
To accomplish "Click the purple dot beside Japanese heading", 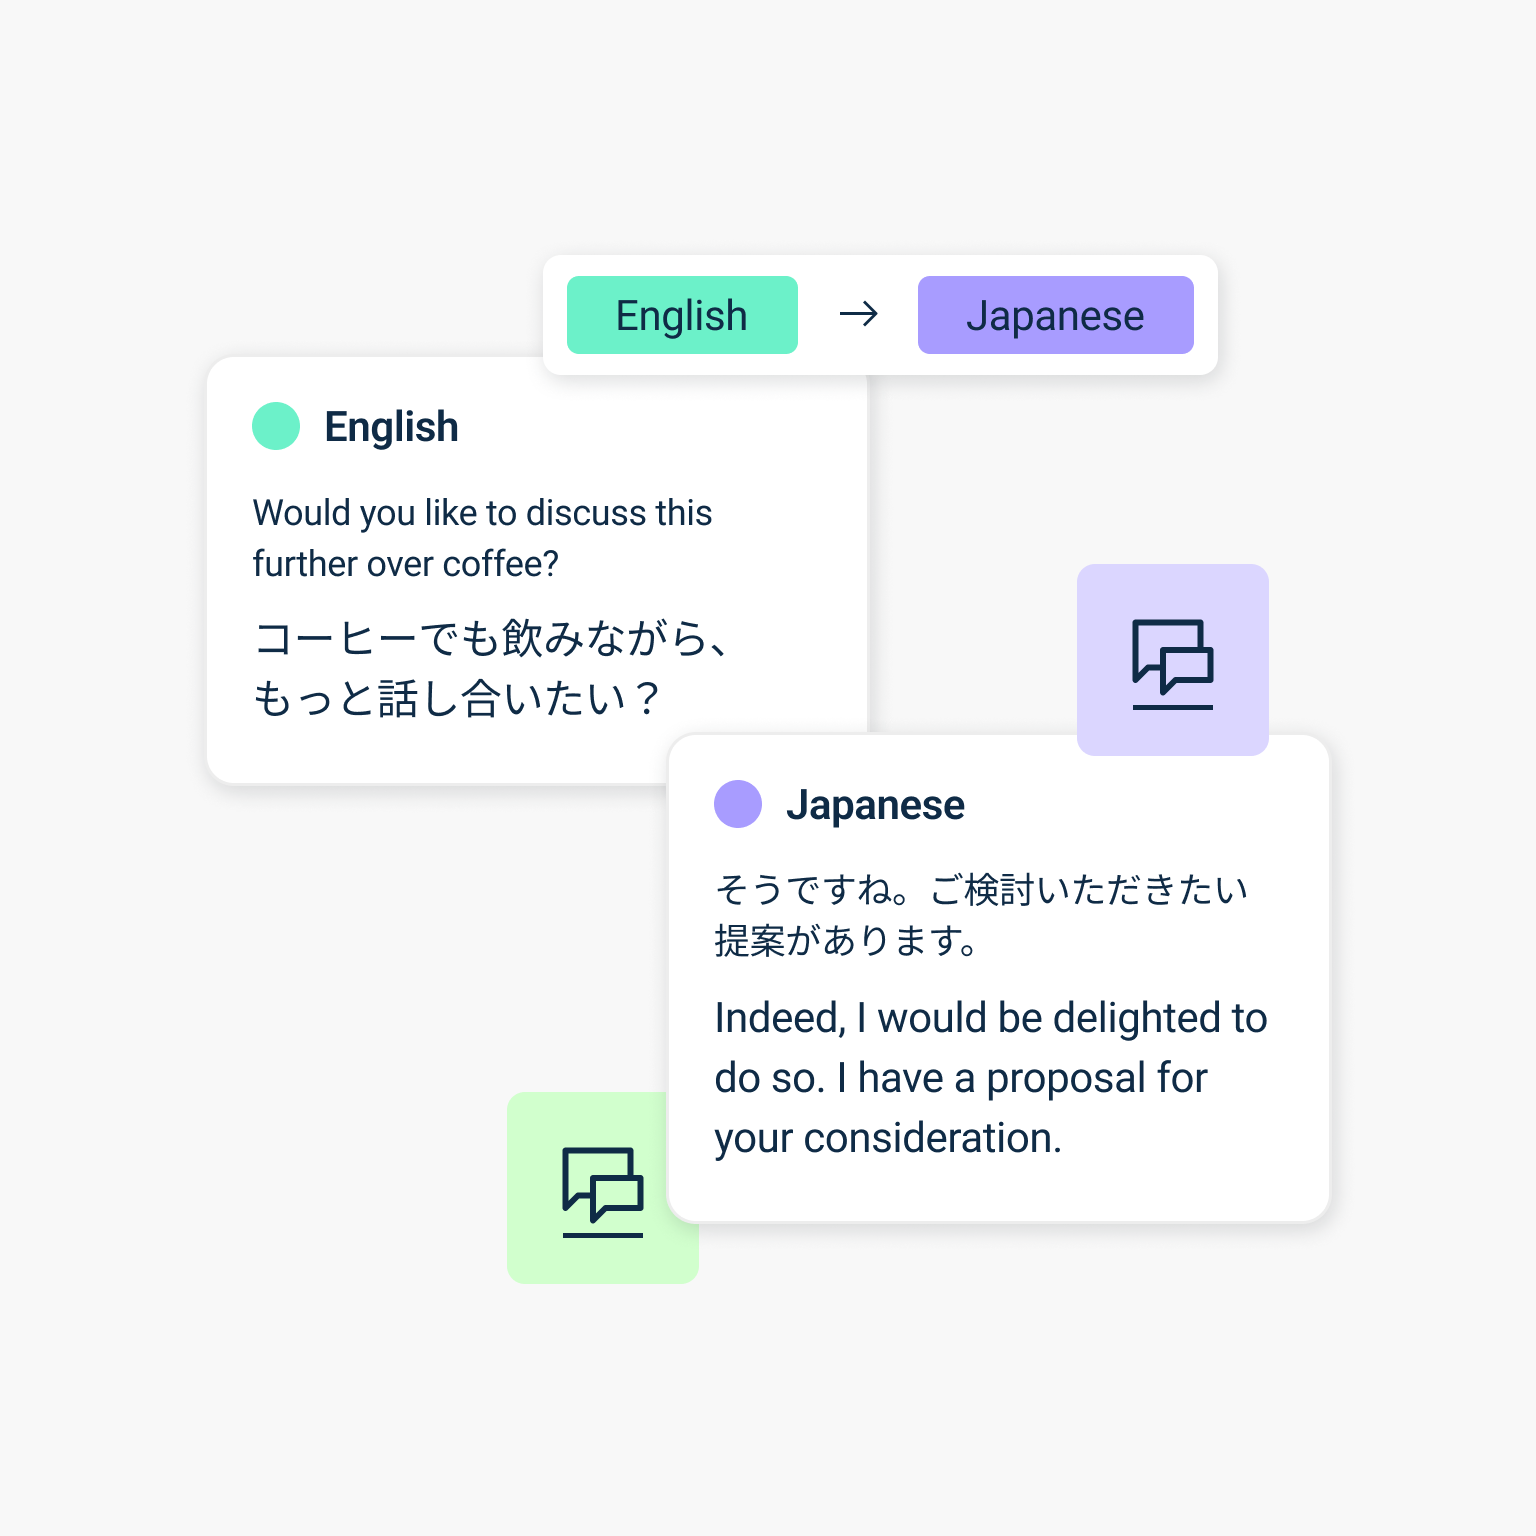I will point(738,804).
